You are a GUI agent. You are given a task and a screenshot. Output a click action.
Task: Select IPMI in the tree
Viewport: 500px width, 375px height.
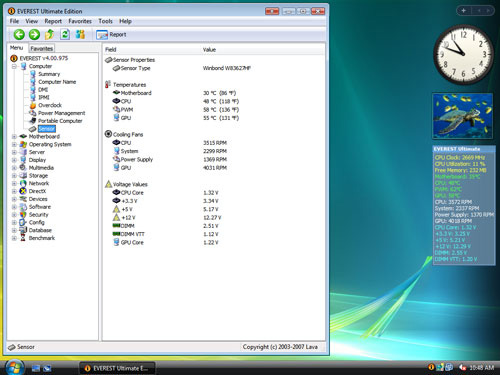tap(44, 97)
